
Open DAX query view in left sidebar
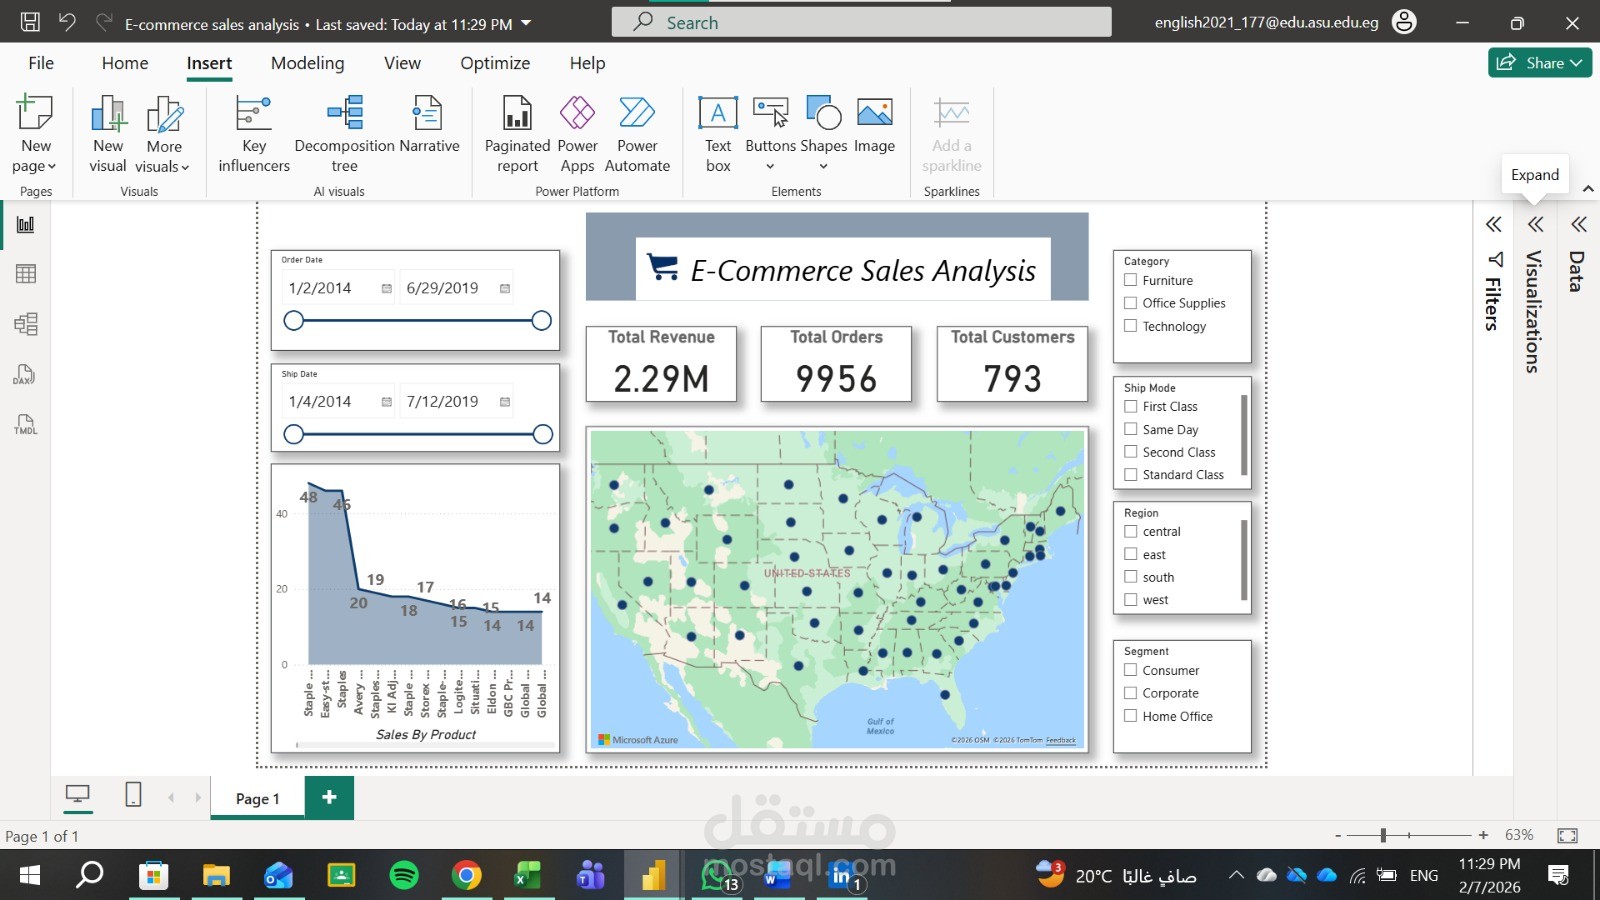pos(26,374)
